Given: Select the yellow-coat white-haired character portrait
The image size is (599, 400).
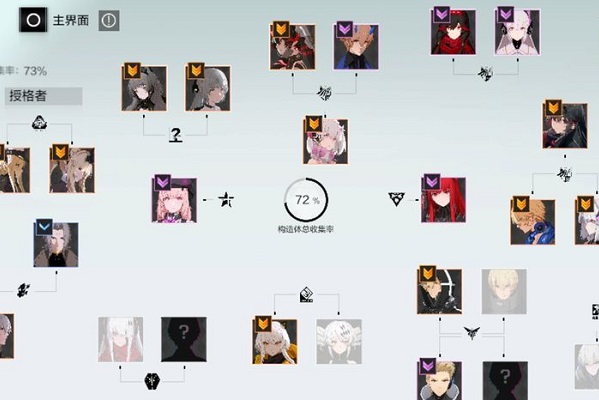Looking at the screenshot, I should (x=275, y=342).
